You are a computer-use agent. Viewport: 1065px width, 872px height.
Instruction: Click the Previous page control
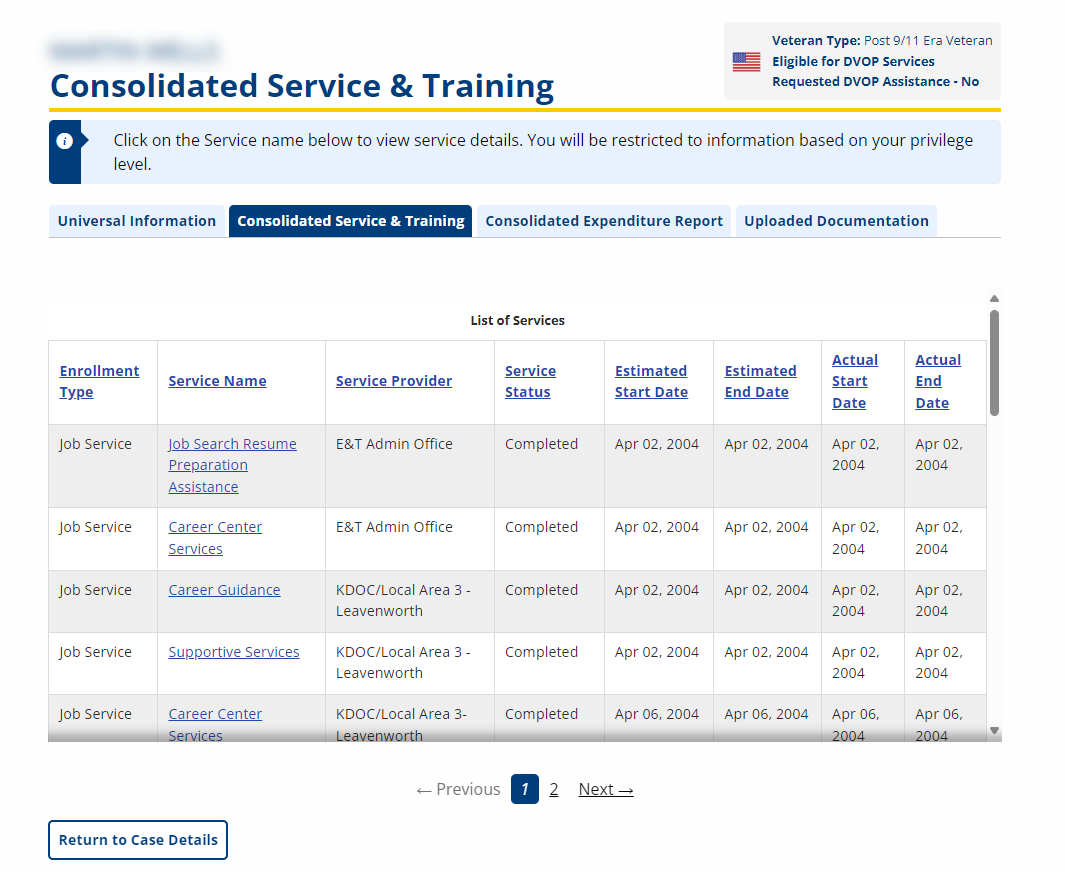458,789
